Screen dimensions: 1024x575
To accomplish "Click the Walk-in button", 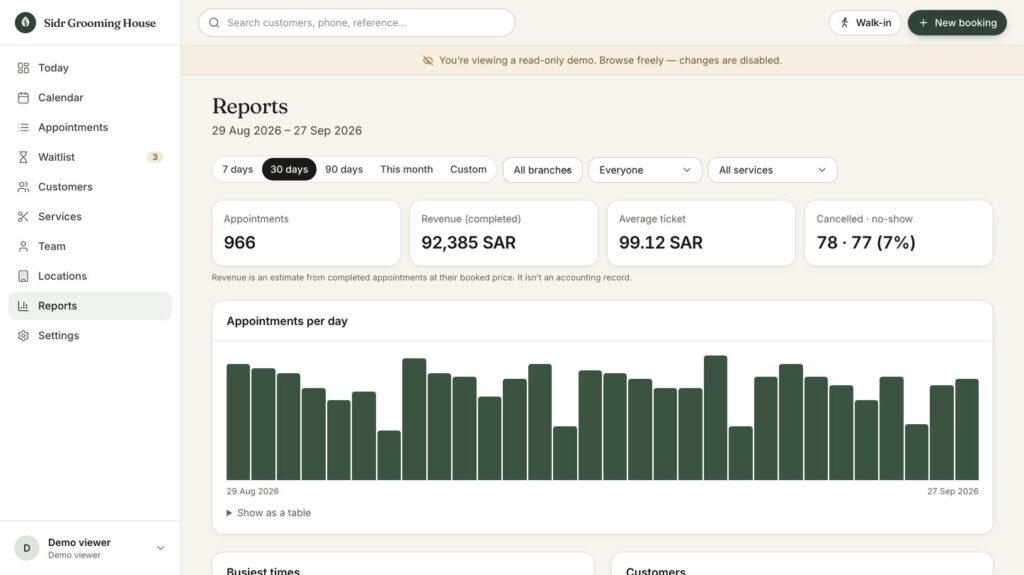I will click(865, 23).
